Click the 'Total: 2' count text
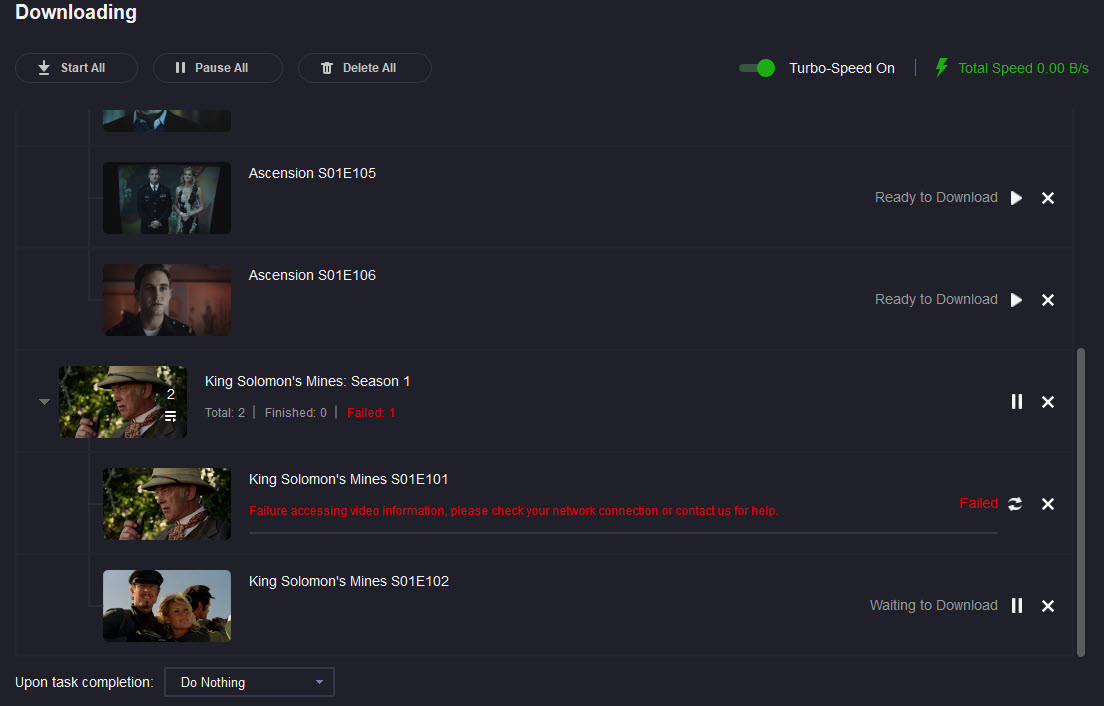Screen dimensions: 1104x706 pyautogui.click(x=225, y=412)
